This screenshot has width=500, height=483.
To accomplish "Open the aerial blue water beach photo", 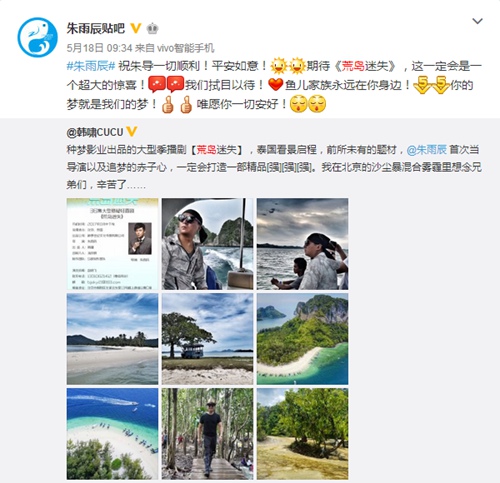I will (112, 434).
